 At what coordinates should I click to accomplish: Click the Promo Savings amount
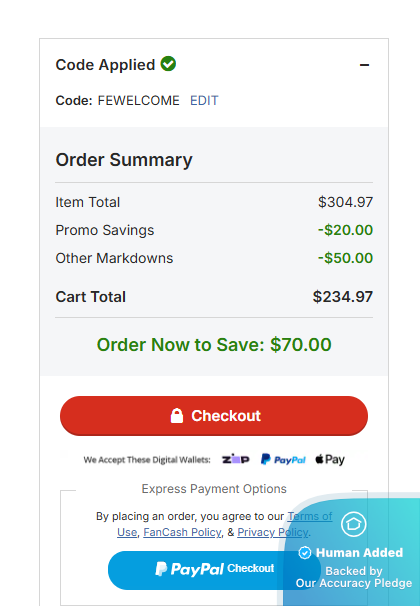click(345, 230)
